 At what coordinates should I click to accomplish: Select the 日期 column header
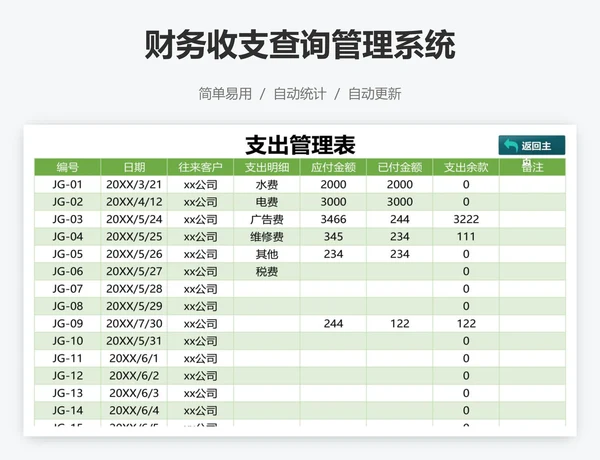click(134, 167)
